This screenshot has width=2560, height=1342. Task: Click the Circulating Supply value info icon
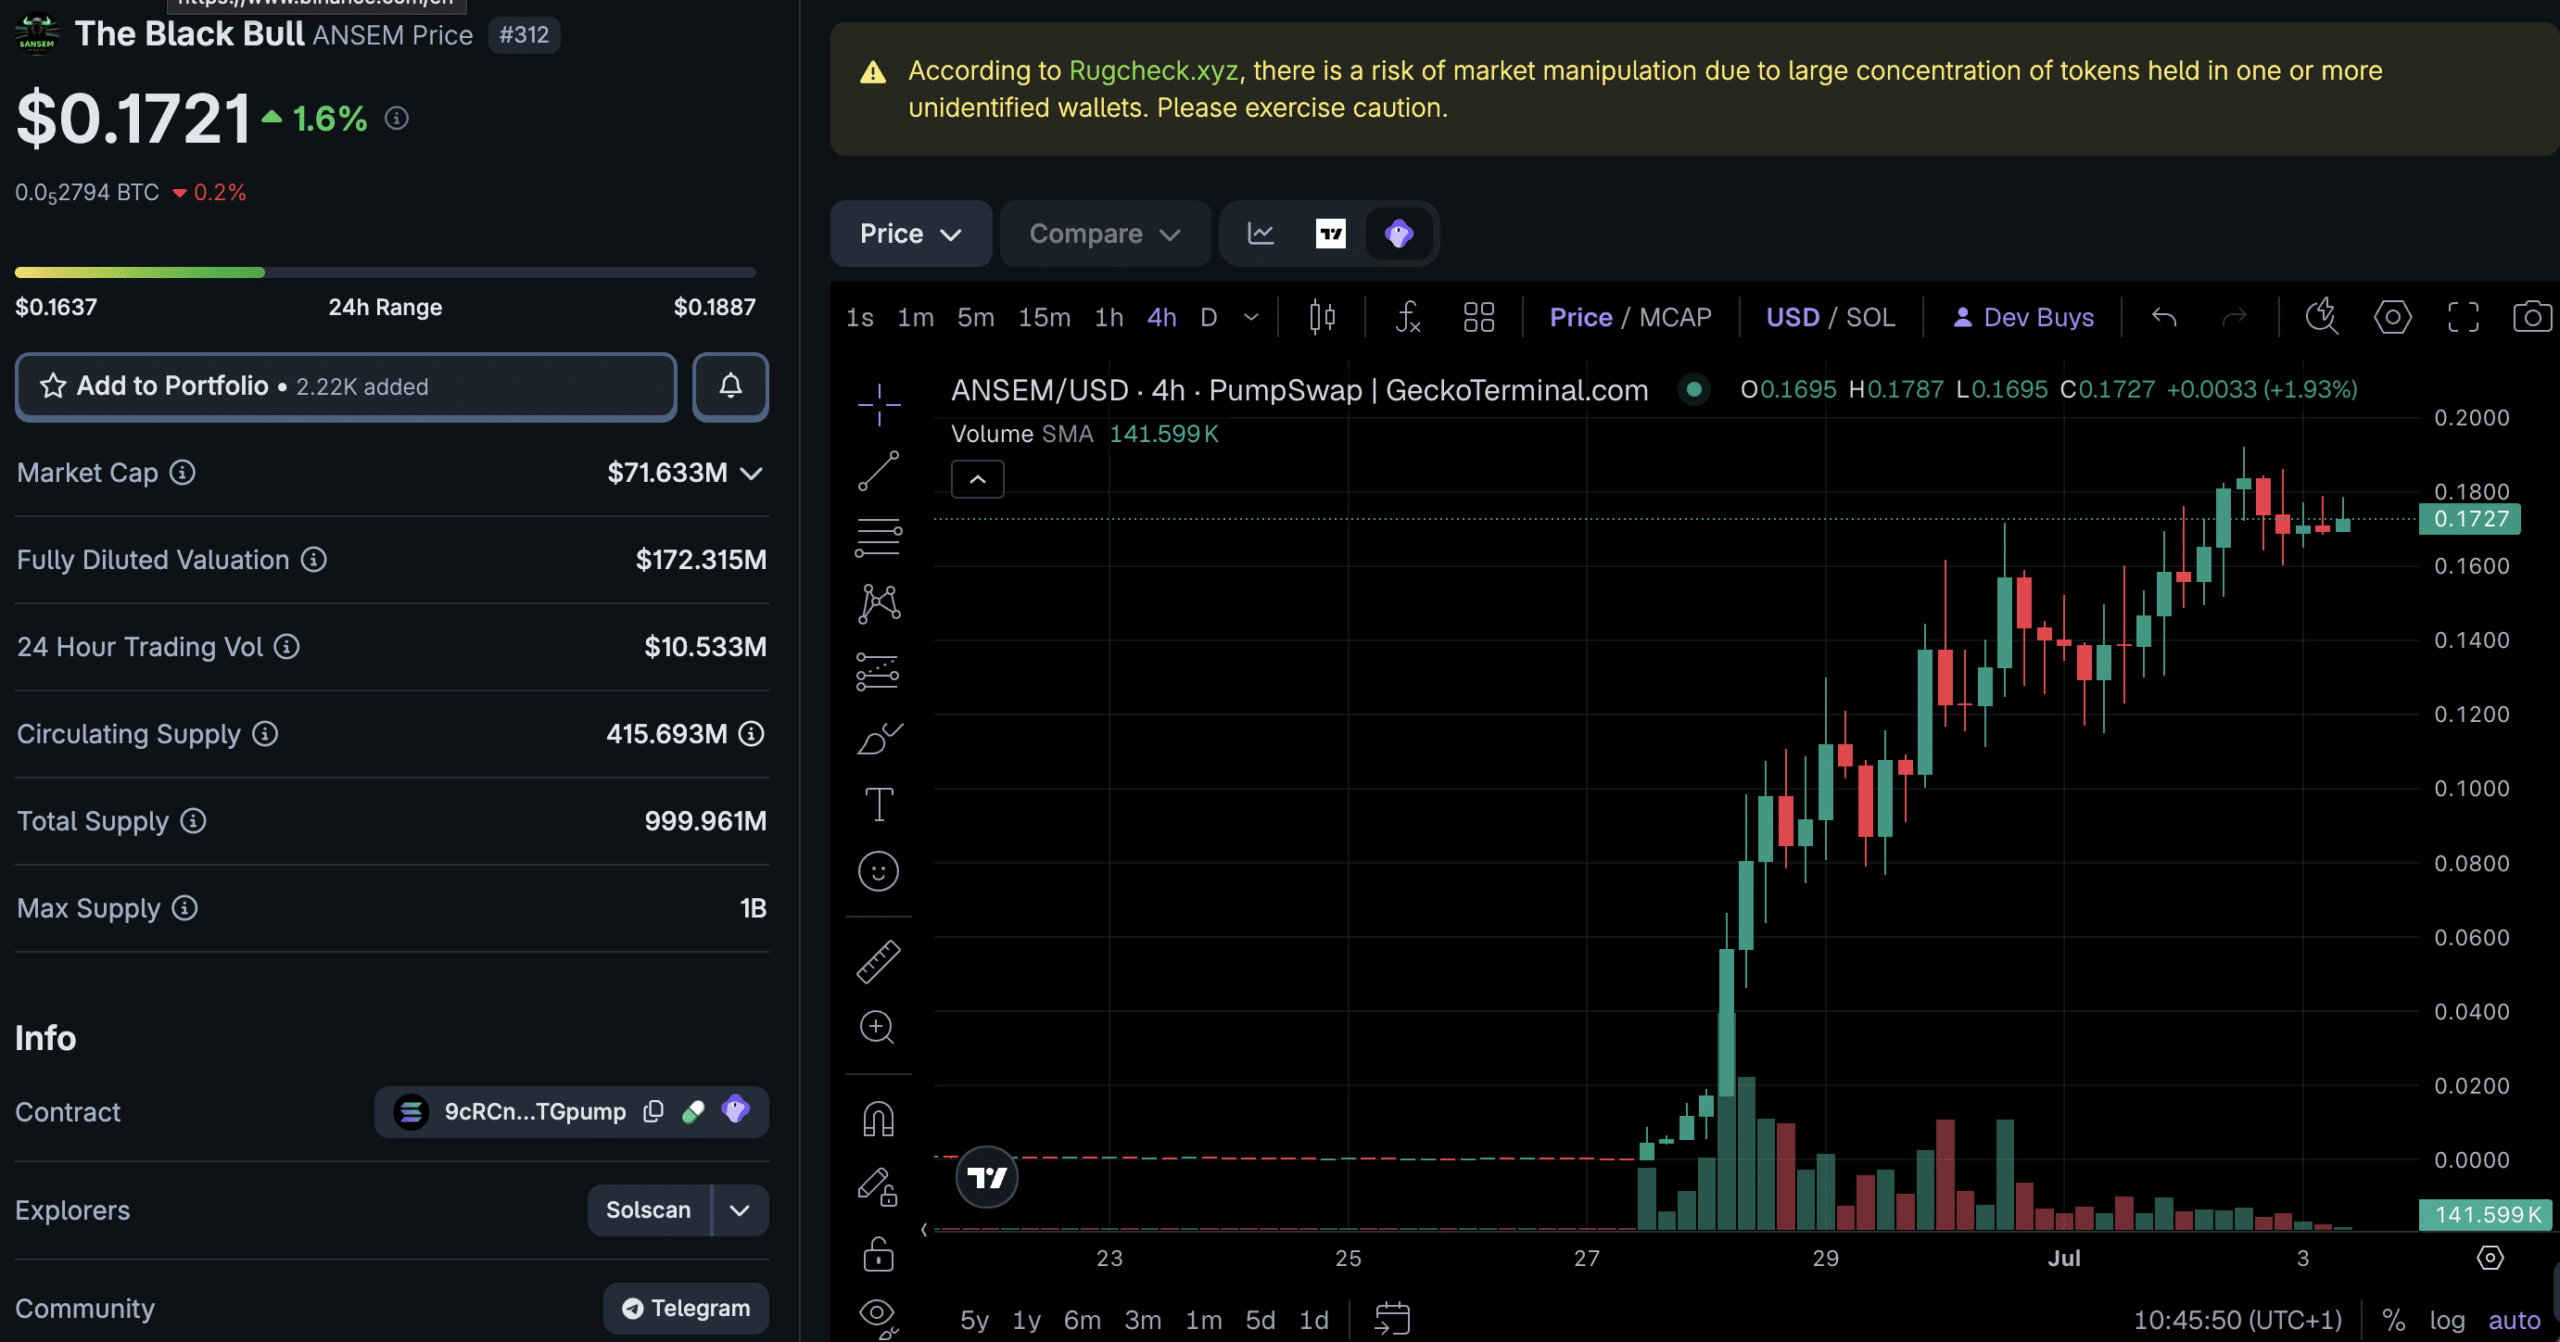751,734
